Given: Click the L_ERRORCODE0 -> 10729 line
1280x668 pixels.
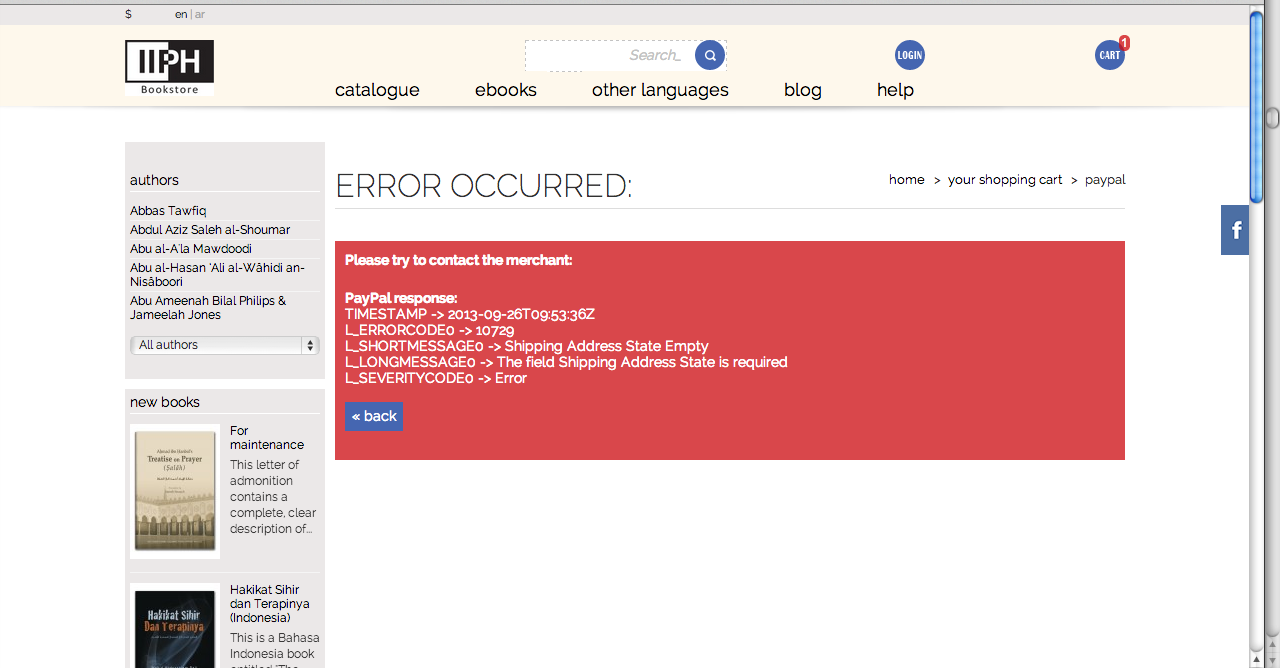Looking at the screenshot, I should 430,330.
